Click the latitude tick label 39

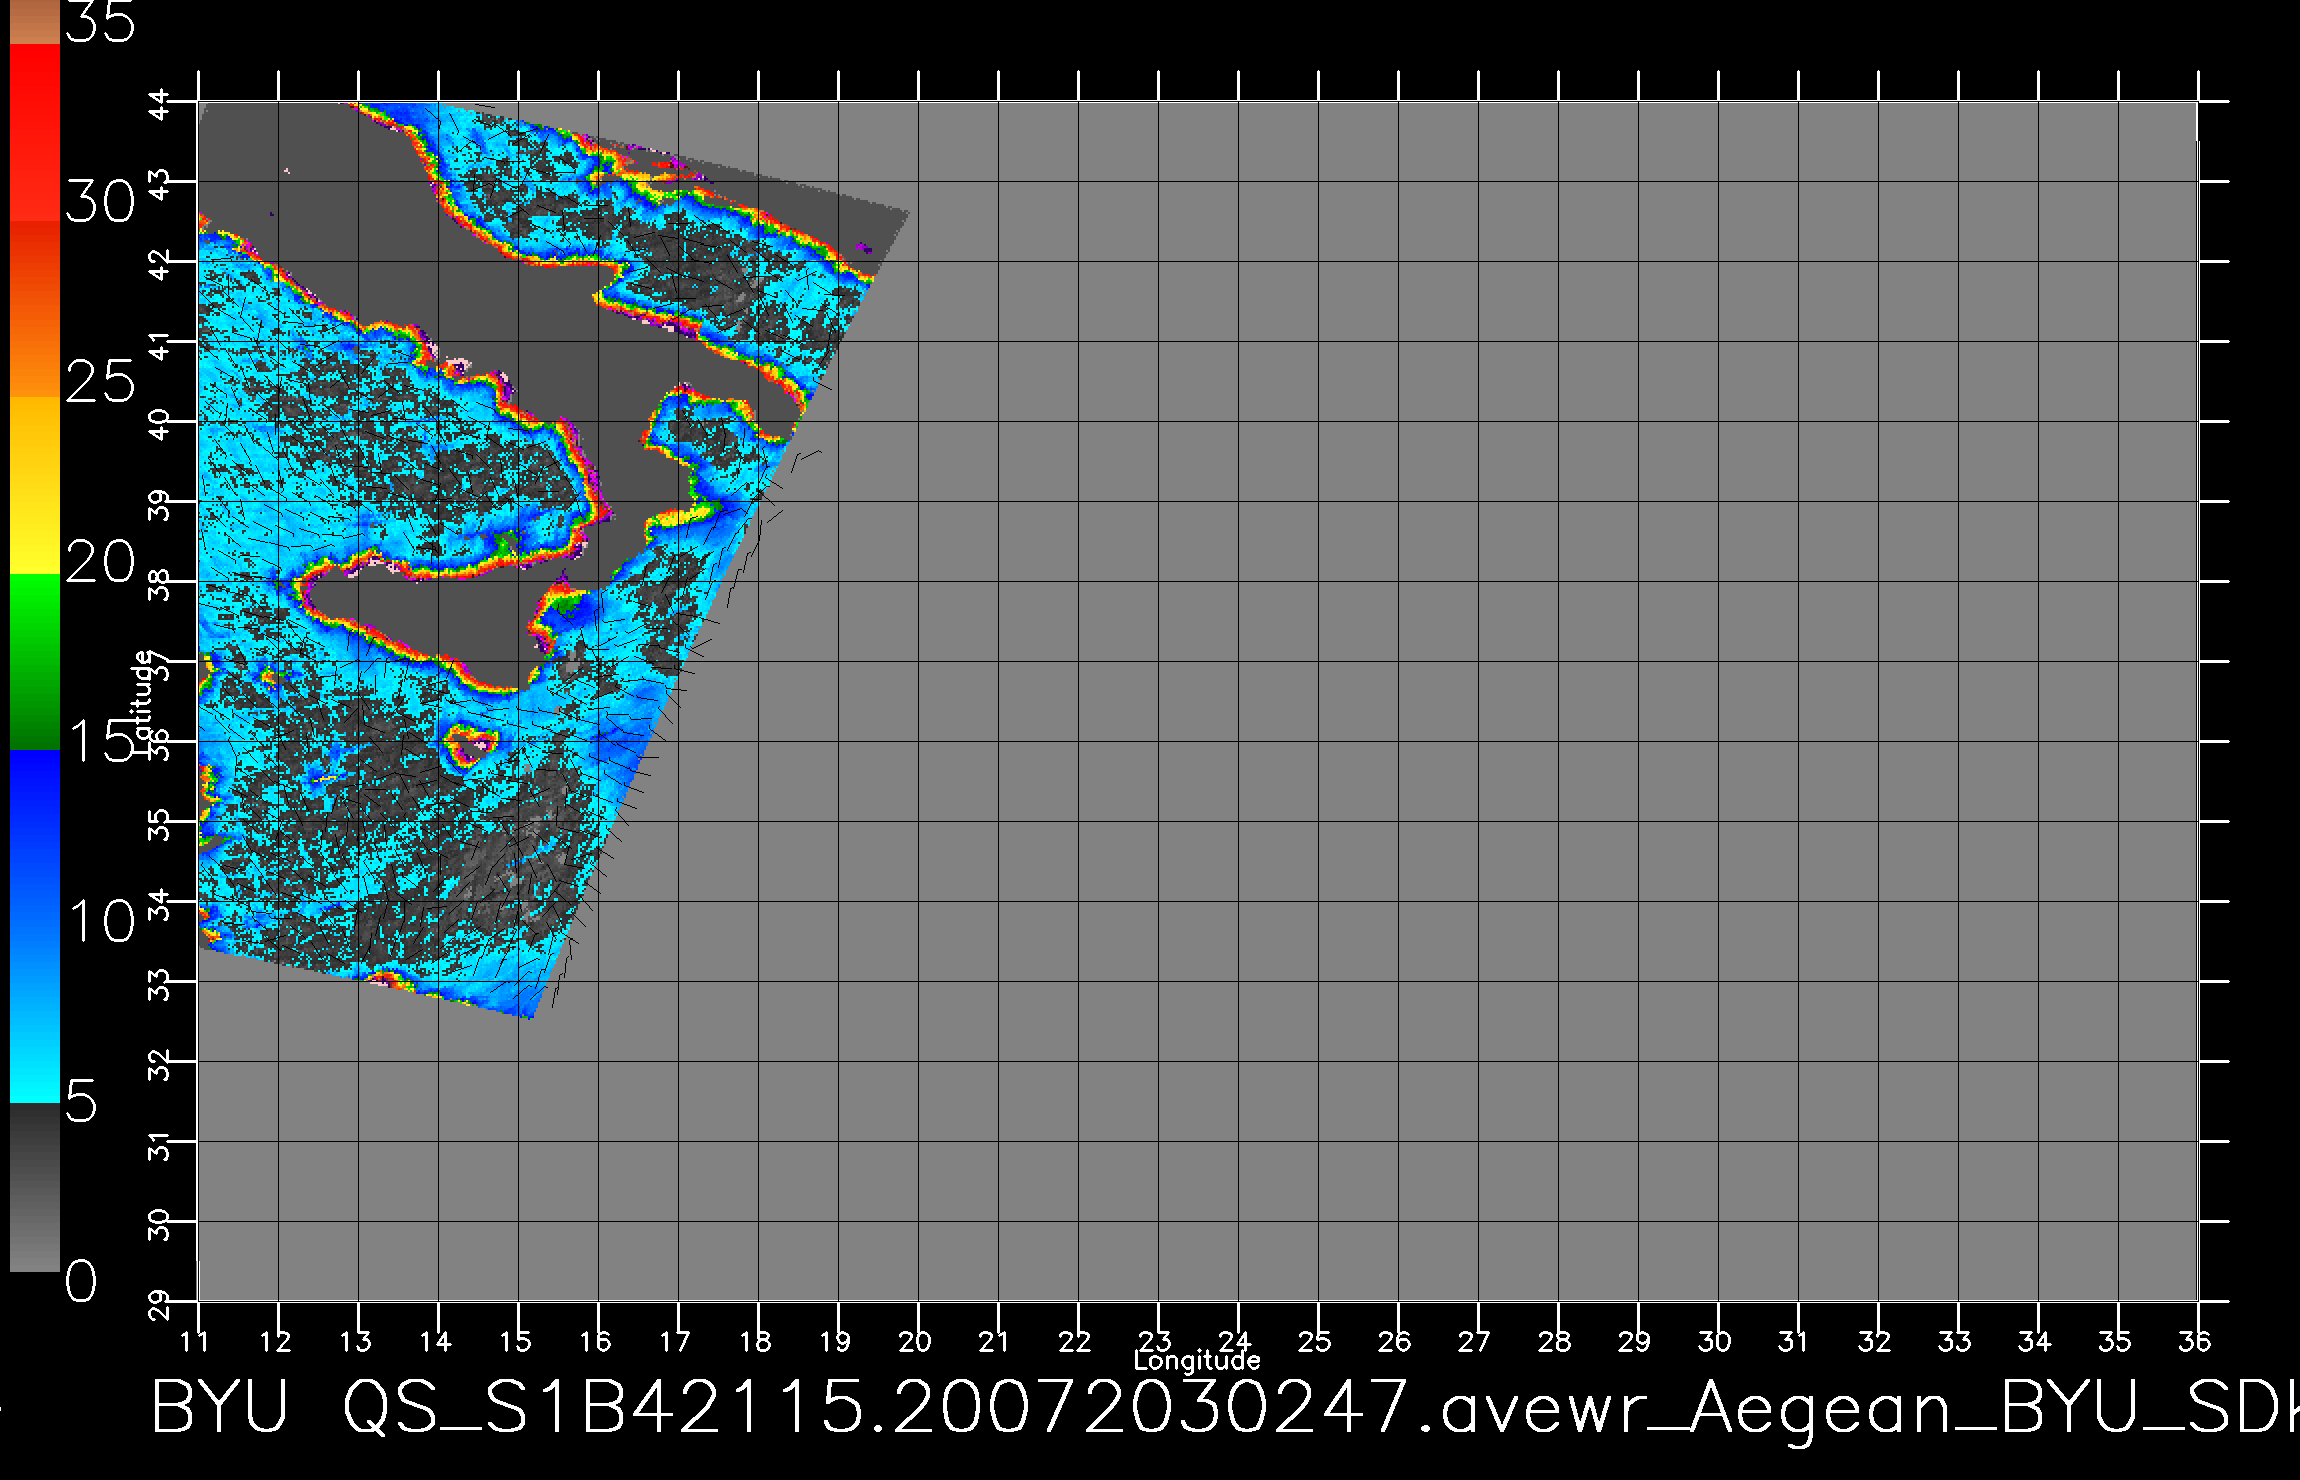click(x=161, y=503)
